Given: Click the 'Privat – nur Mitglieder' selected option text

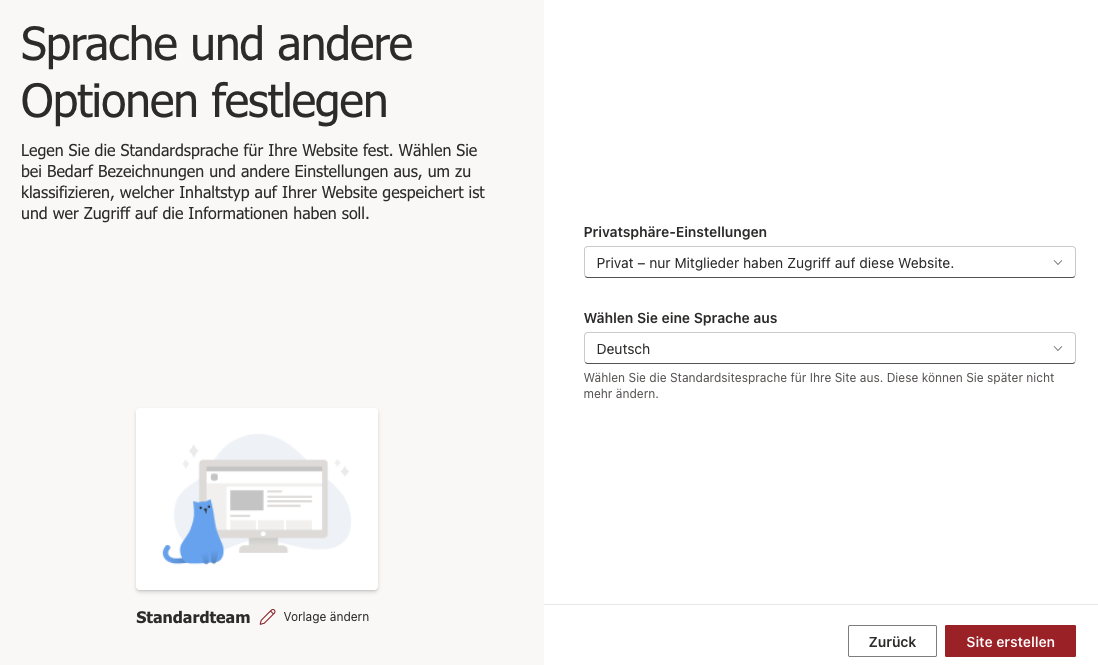Looking at the screenshot, I should click(775, 263).
